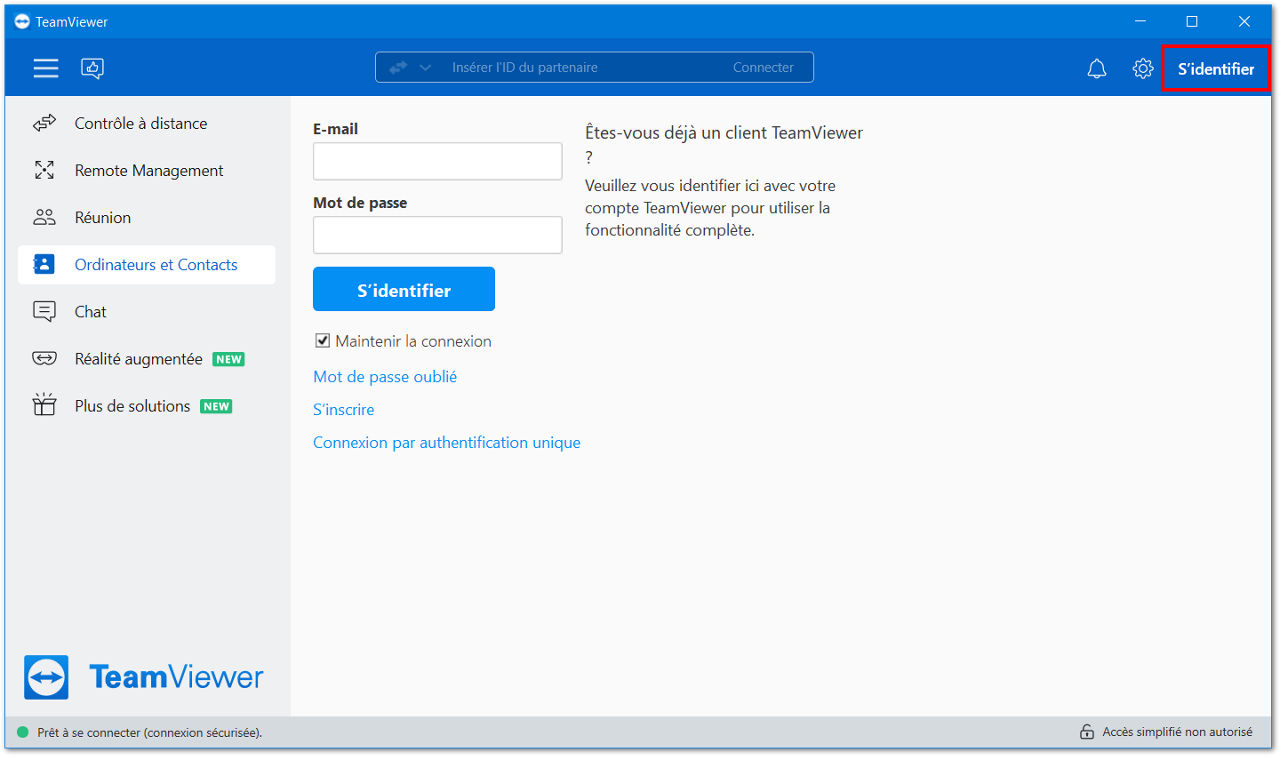Image resolution: width=1280 pixels, height=757 pixels.
Task: Open Connexion par authentification unique
Action: [x=447, y=443]
